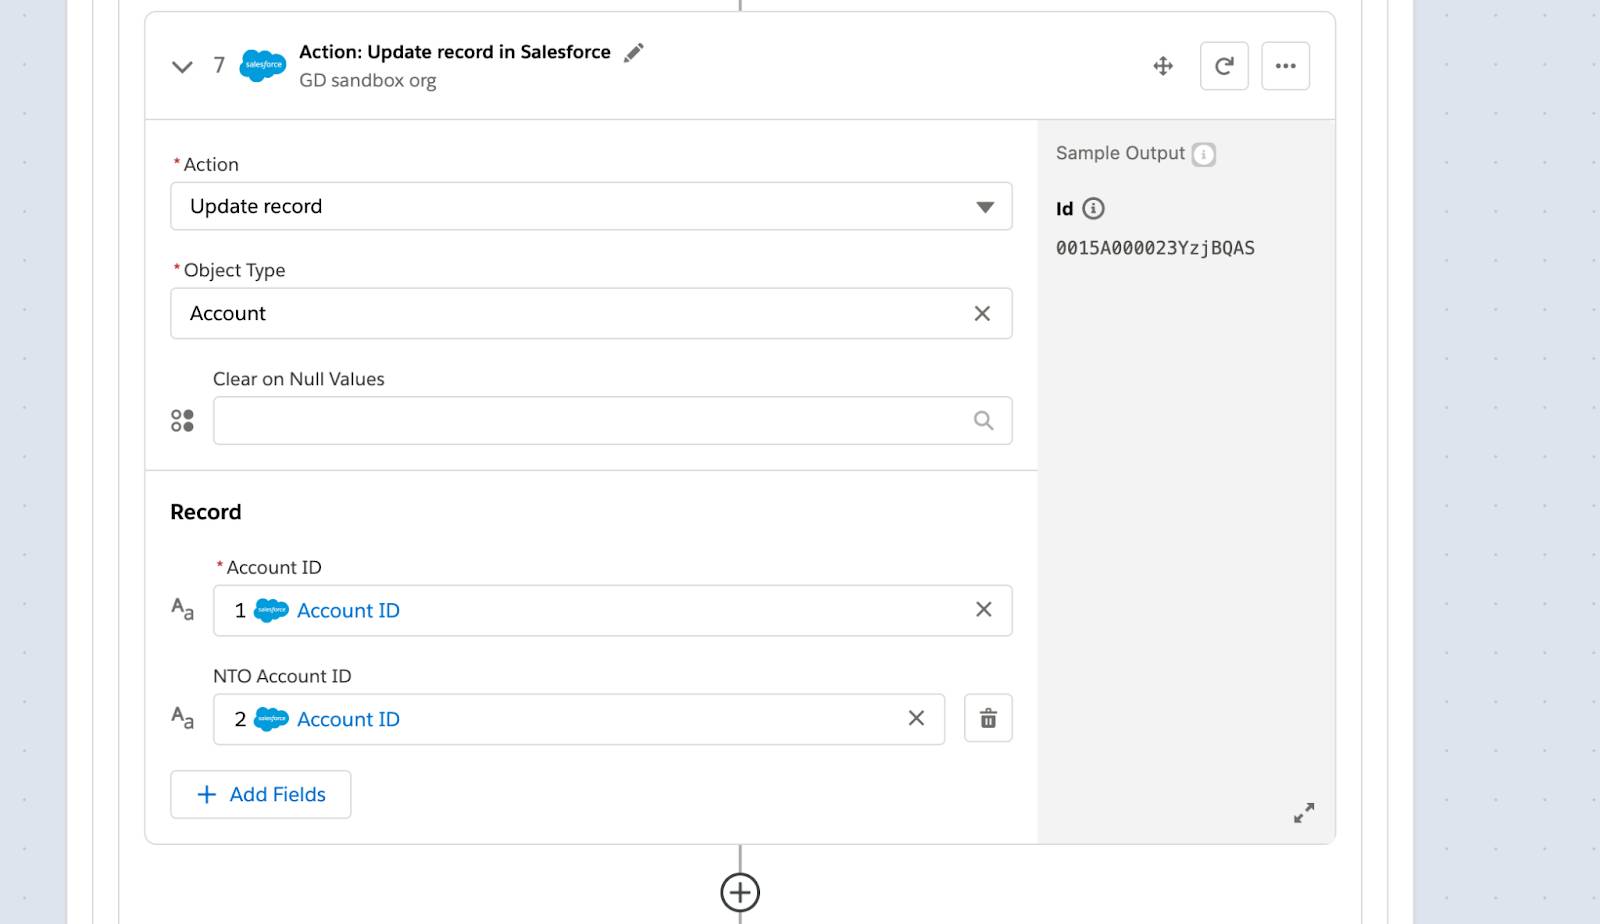Select the step 2 Account ID pill
Screen dimensions: 1600x924
(317, 719)
